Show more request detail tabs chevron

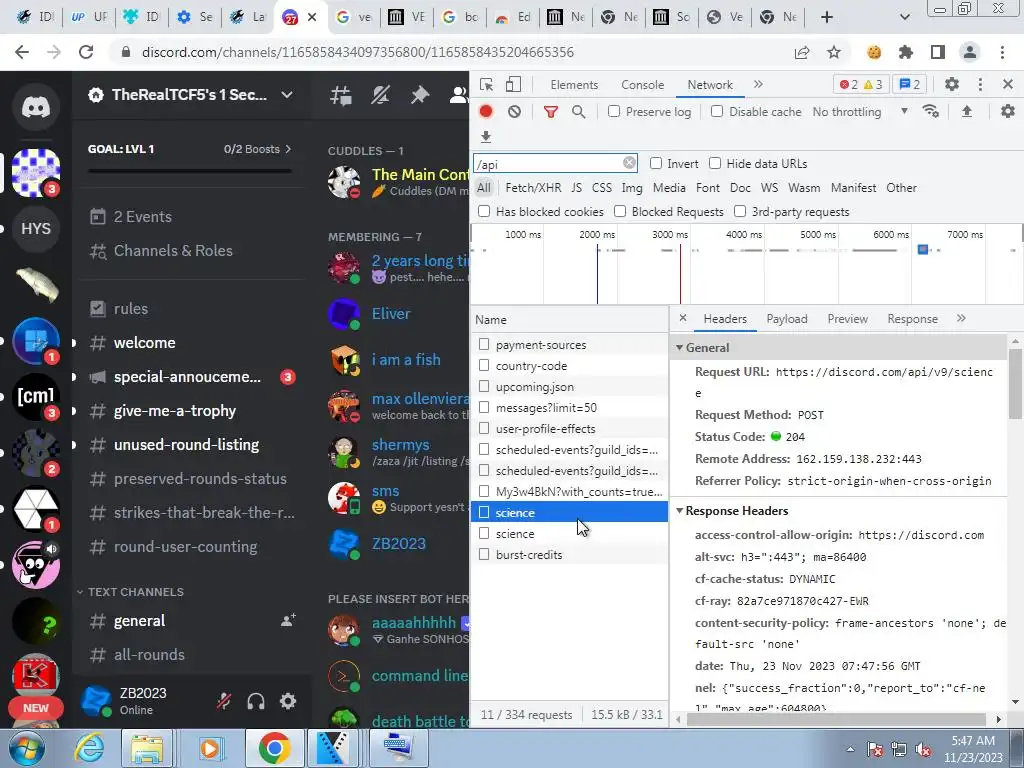click(x=961, y=319)
